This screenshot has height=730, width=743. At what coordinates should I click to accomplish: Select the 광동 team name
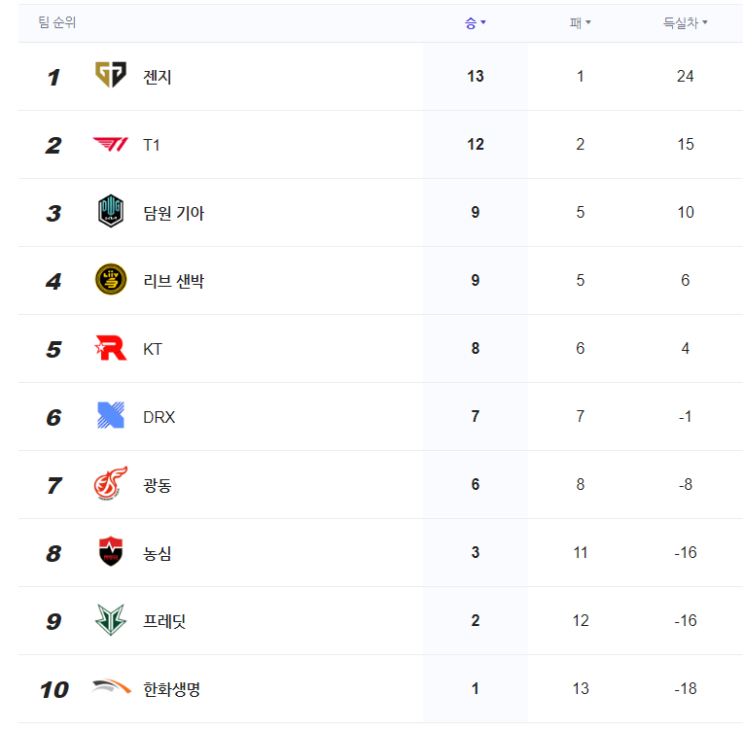coord(158,485)
